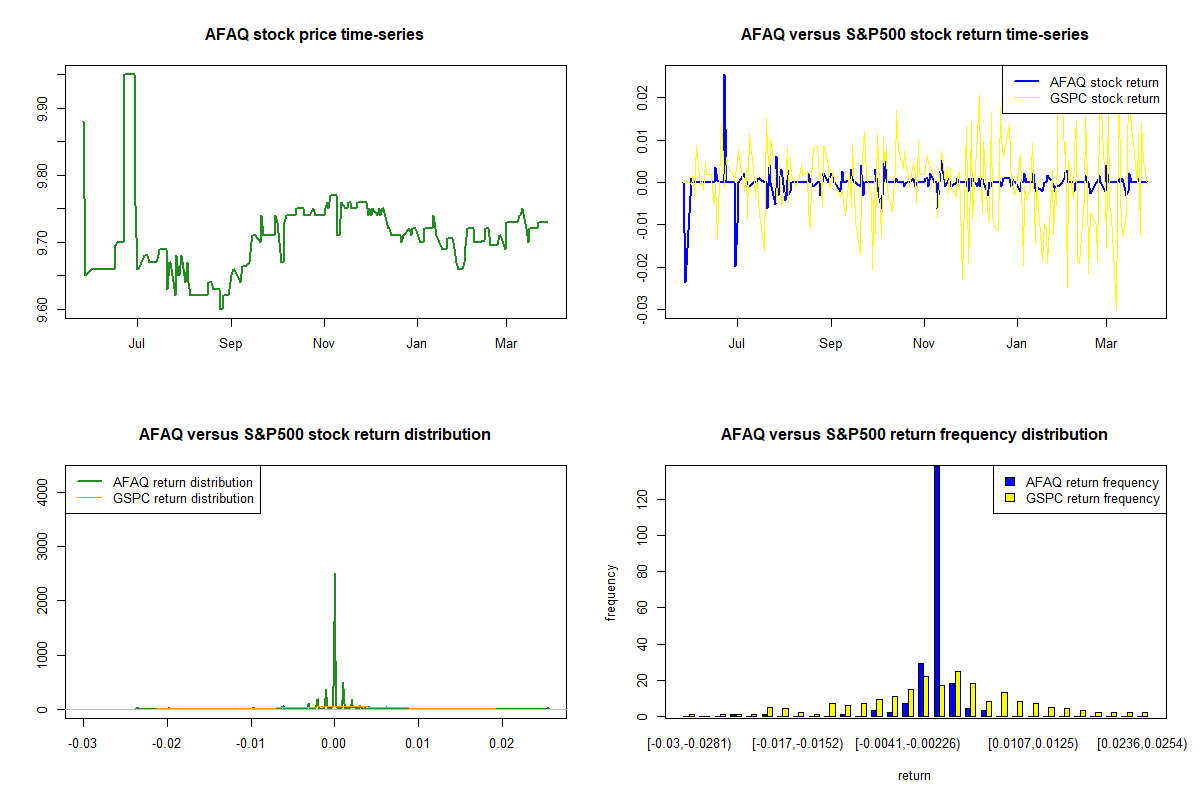The image size is (1200, 800).
Task: Click the "return" x-axis label under the histogram
Action: [914, 775]
